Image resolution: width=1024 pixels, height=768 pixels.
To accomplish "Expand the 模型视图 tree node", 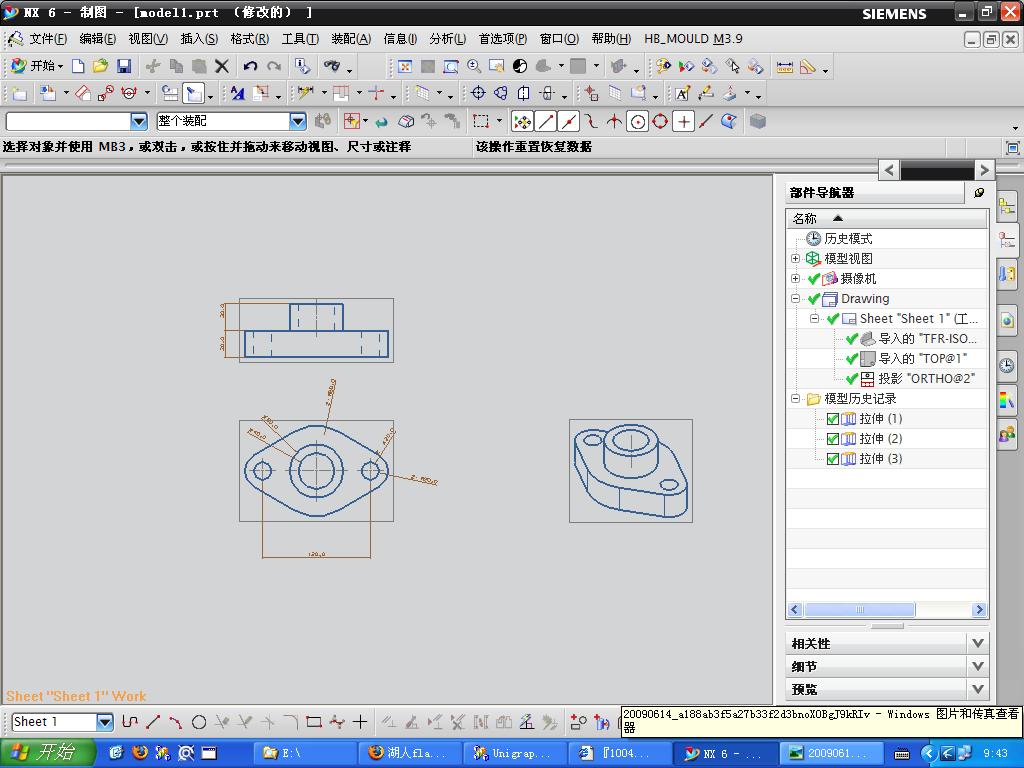I will (x=796, y=258).
